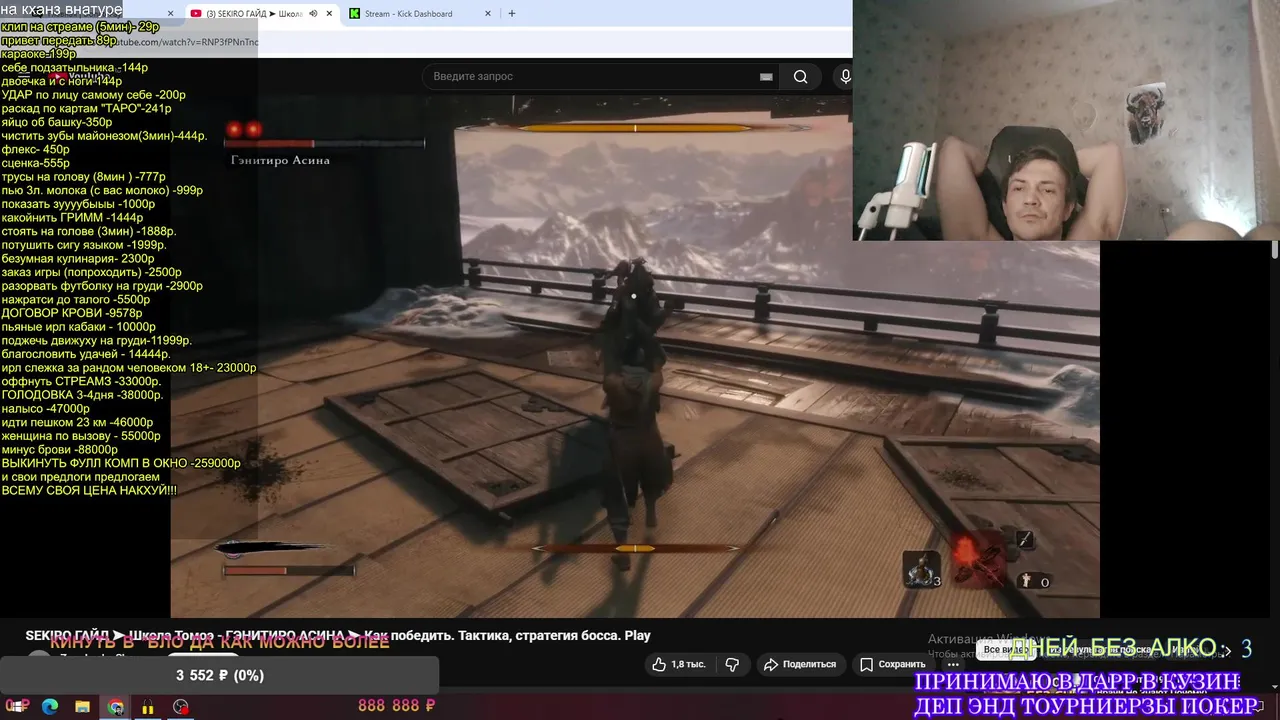Dislike the YouTube video
The image size is (1280, 720).
click(732, 664)
